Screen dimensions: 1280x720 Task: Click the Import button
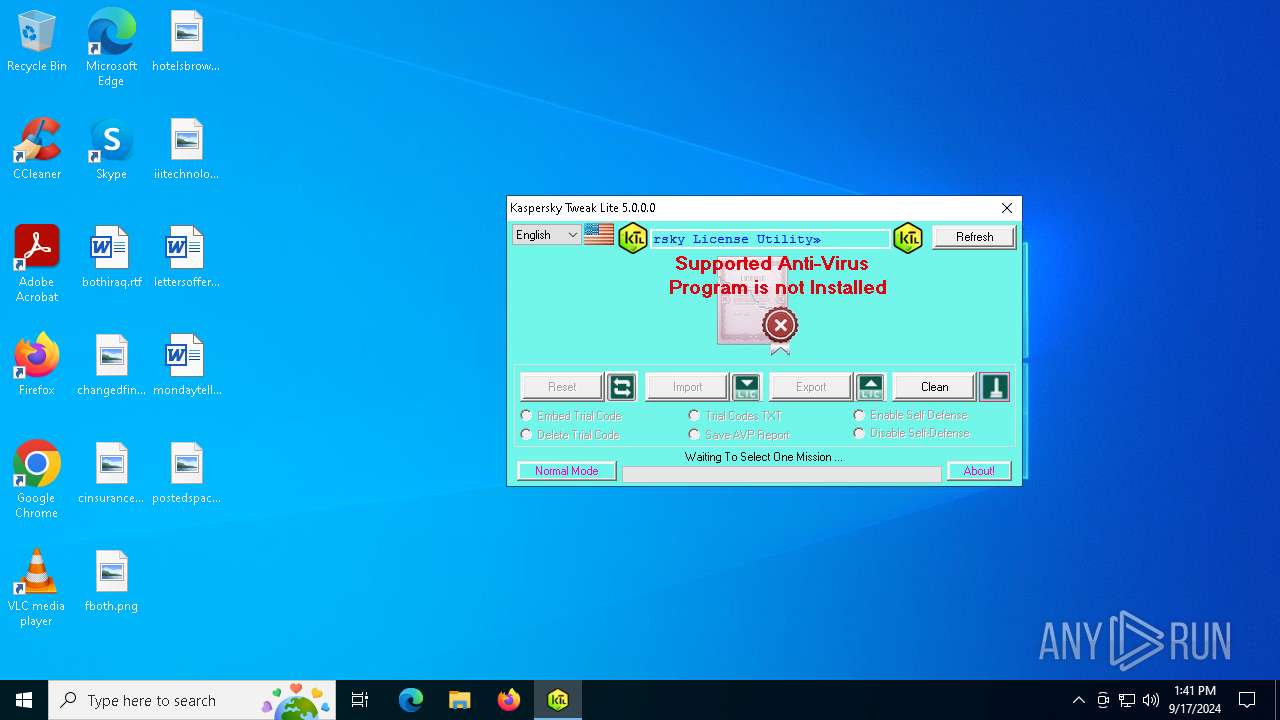687,387
